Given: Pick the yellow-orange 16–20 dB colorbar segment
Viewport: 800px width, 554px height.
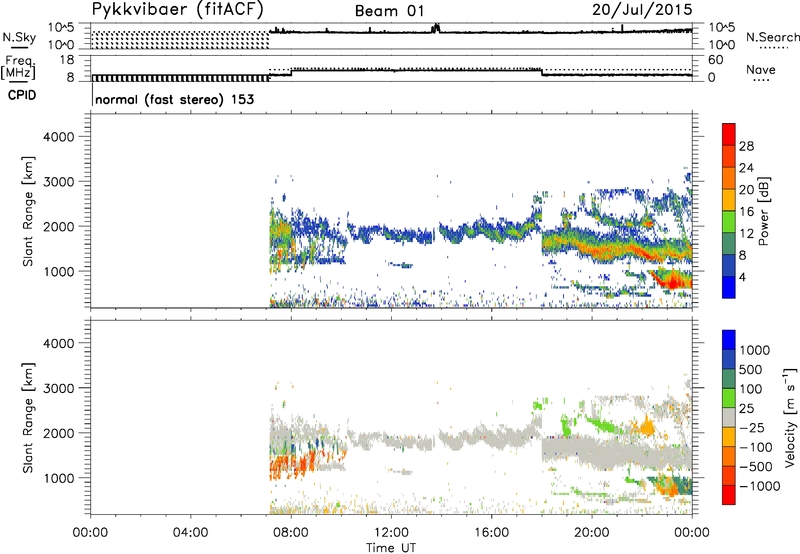Looking at the screenshot, I should point(729,200).
